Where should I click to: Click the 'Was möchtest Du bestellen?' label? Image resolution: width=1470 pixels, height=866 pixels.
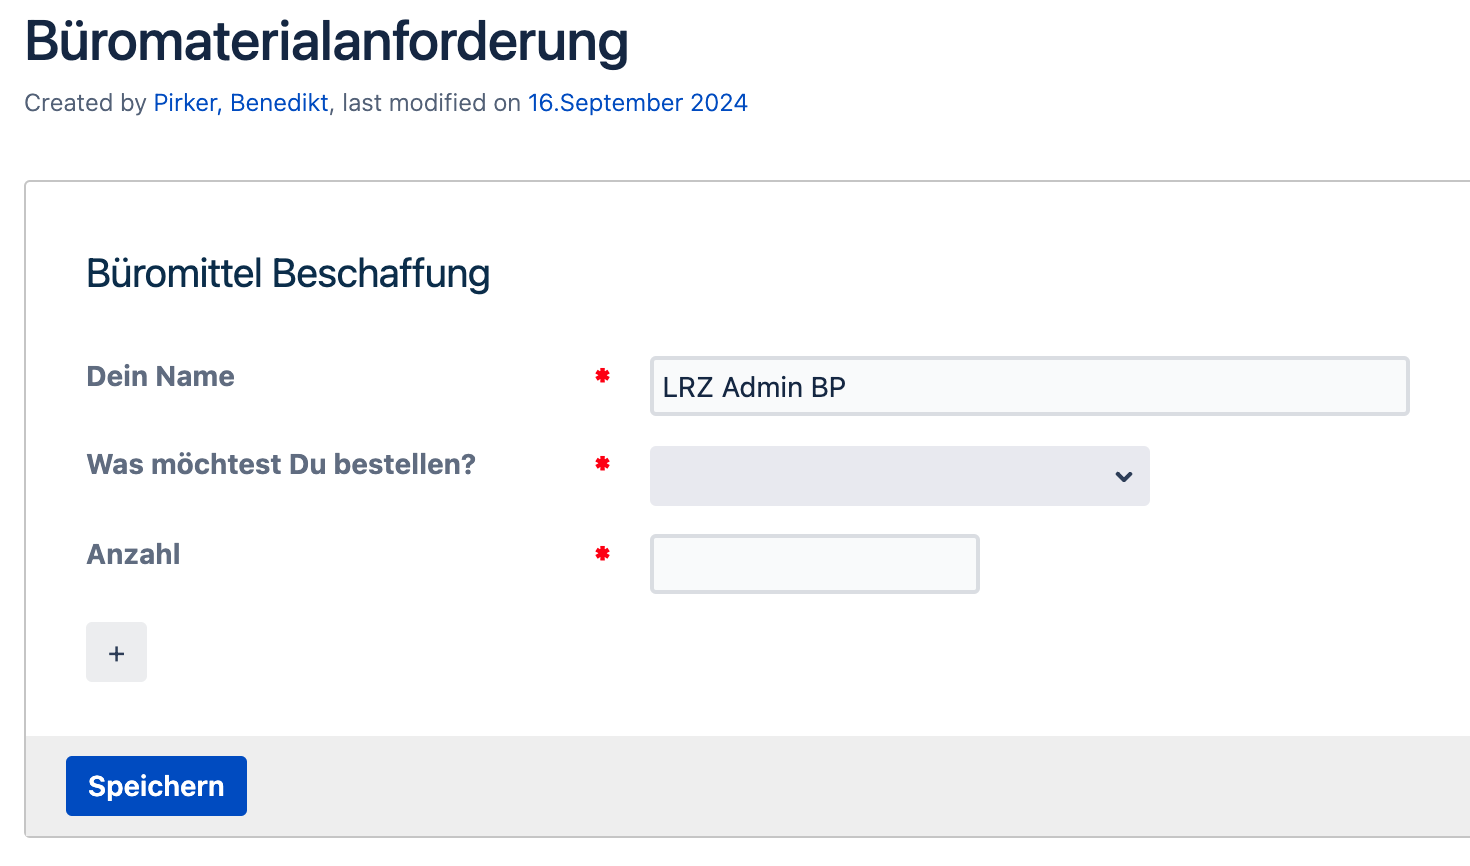(x=281, y=464)
